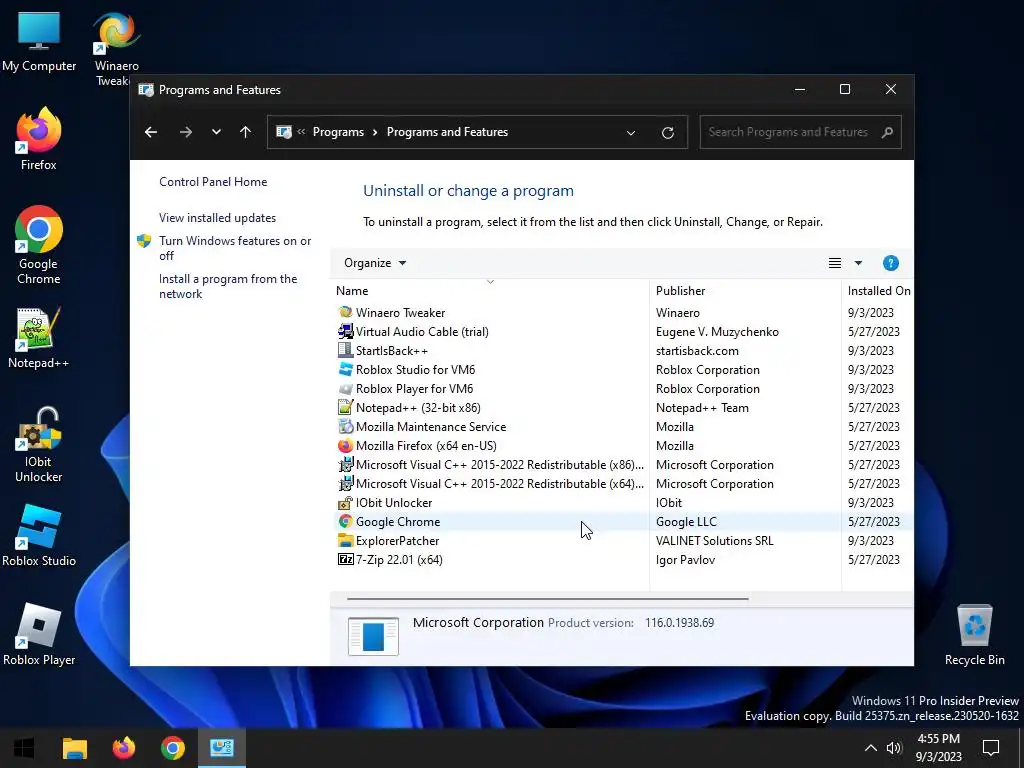This screenshot has height=768, width=1024.
Task: Select the Mozilla Maintenance Service icon
Action: tap(345, 426)
